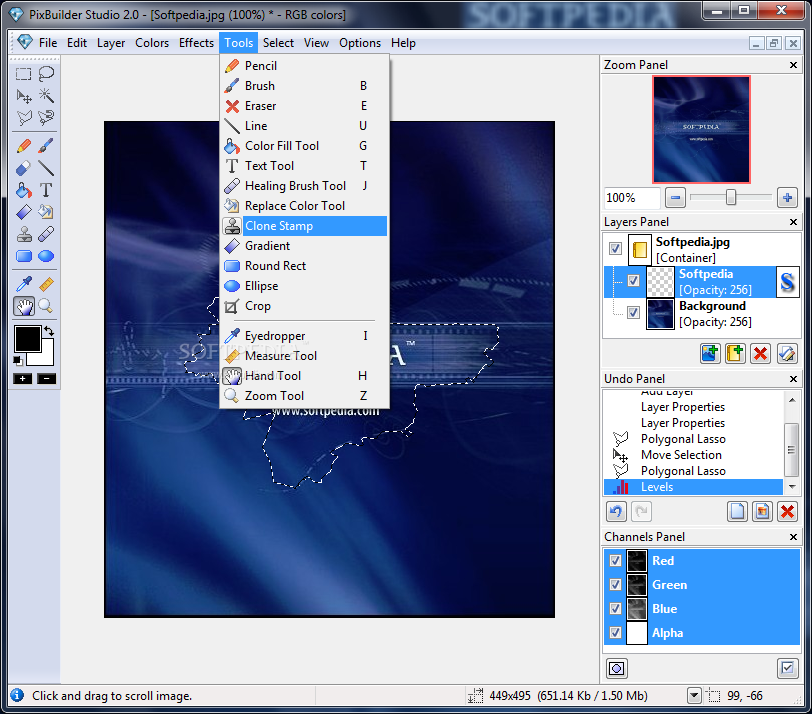The image size is (812, 714).
Task: Select the Eraser tool in left toolbox
Action: click(x=23, y=168)
